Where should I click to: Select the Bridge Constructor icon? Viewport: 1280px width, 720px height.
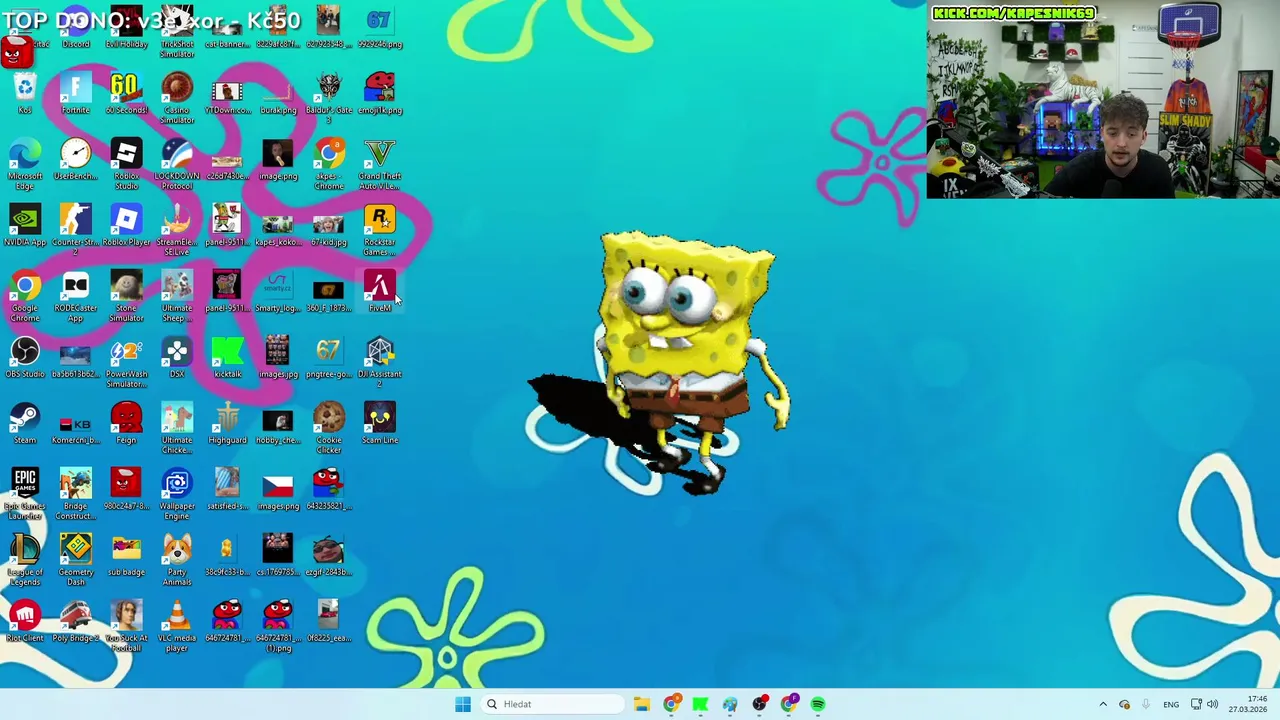point(75,494)
